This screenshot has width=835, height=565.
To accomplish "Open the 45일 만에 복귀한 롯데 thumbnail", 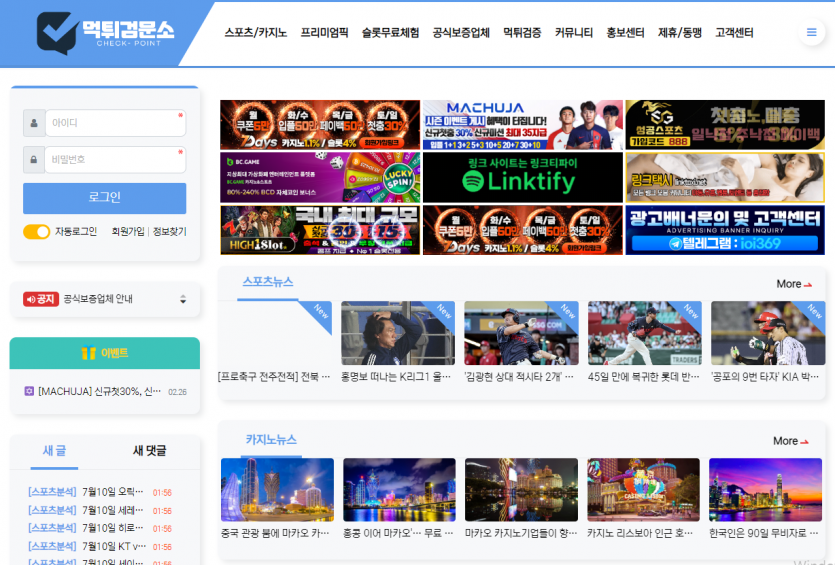I will (645, 333).
